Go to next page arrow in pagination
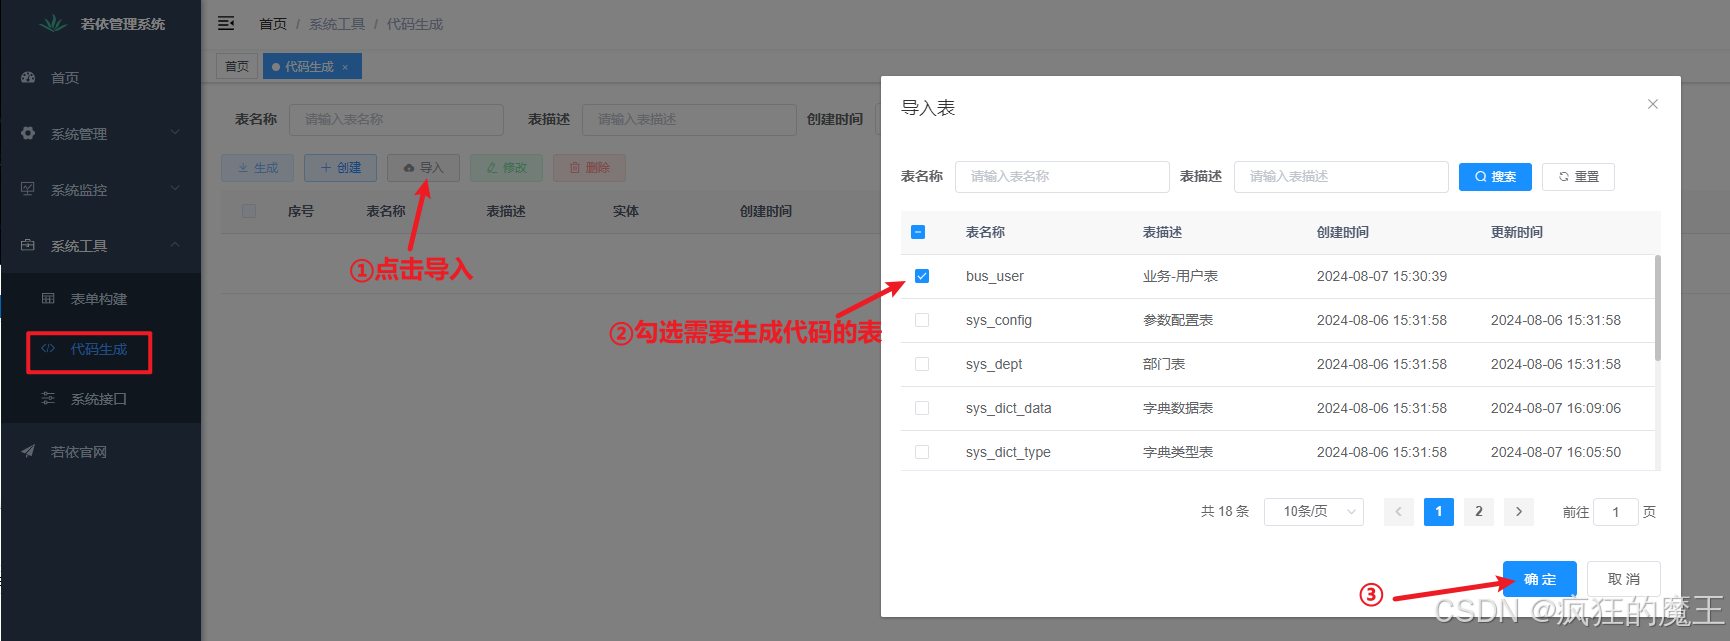The width and height of the screenshot is (1730, 641). pos(1519,511)
